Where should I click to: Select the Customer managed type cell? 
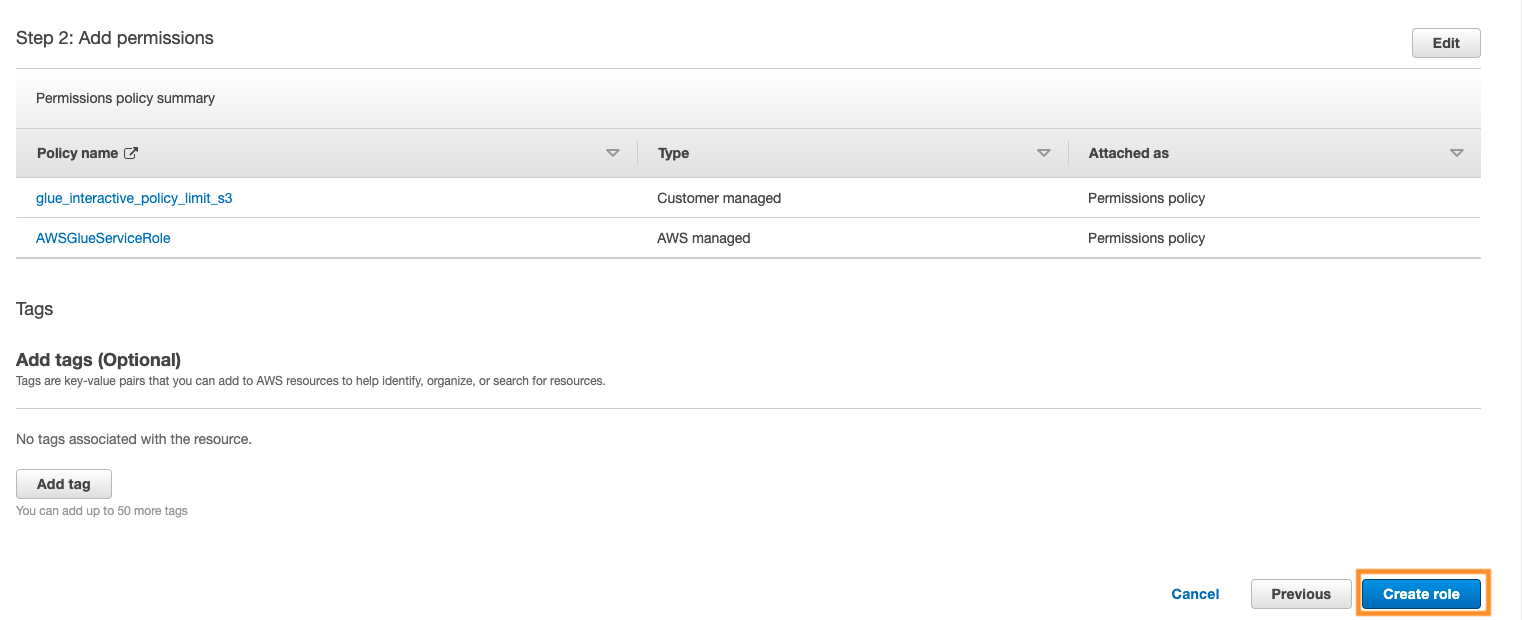coord(719,198)
